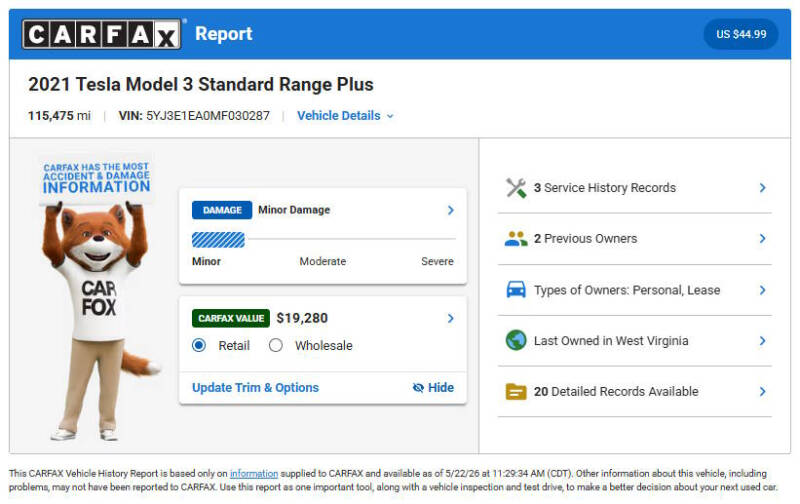800x504 pixels.
Task: Click the 'Moderate' severity label
Action: tap(322, 261)
